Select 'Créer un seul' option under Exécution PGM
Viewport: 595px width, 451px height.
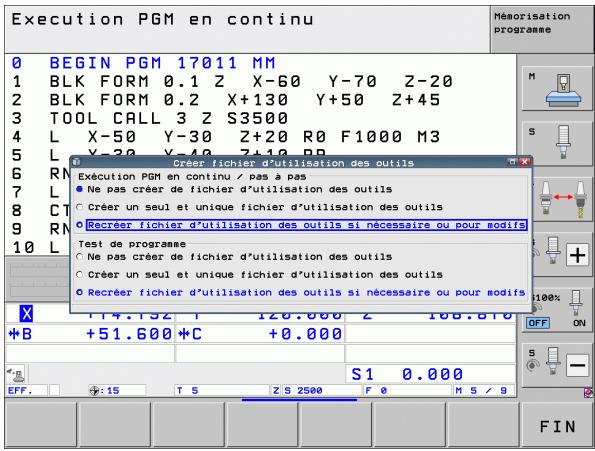(260, 207)
